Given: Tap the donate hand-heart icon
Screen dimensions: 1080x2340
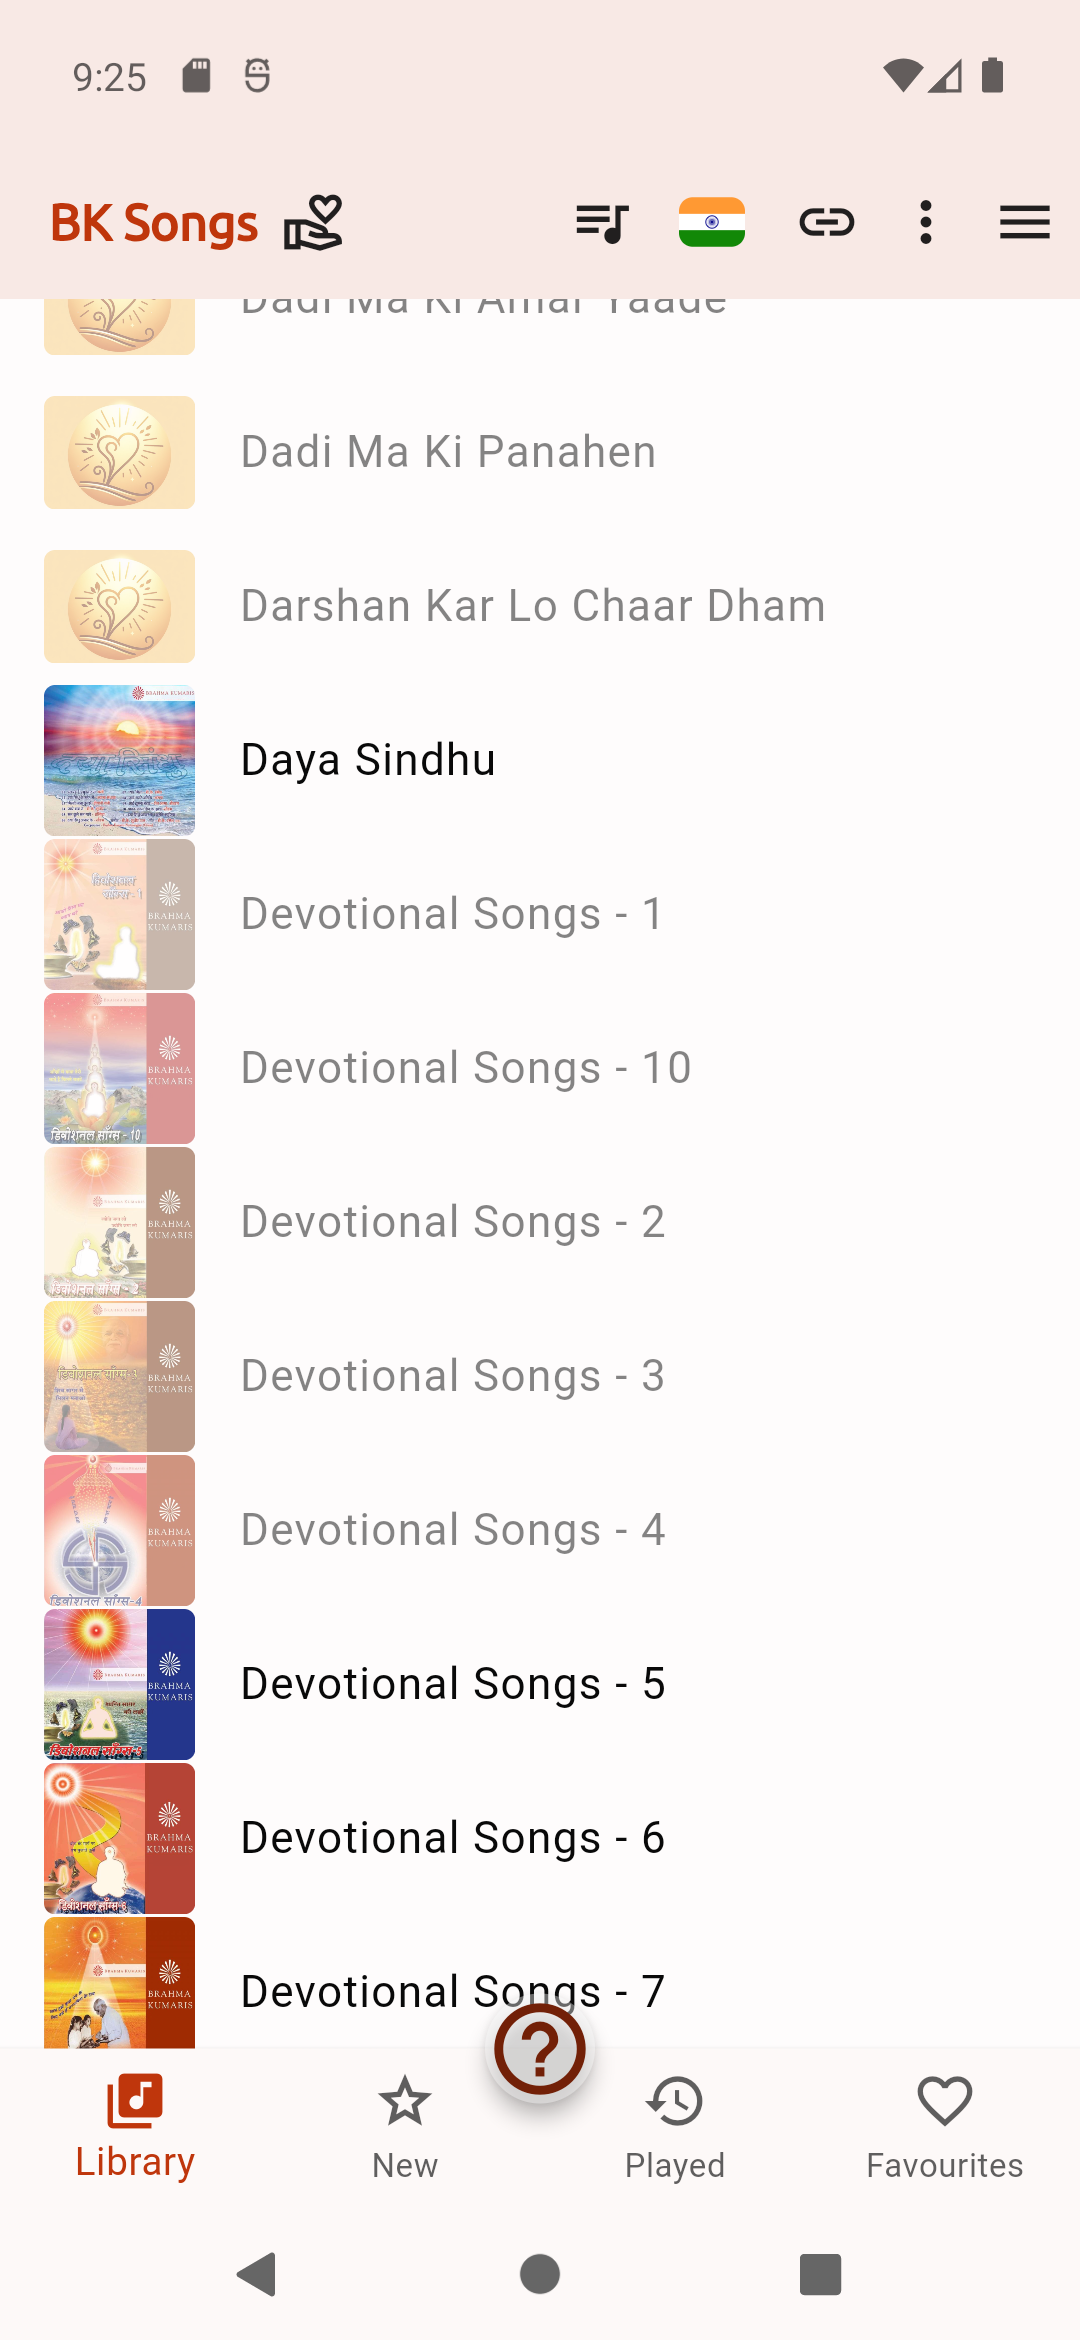Looking at the screenshot, I should pyautogui.click(x=314, y=222).
